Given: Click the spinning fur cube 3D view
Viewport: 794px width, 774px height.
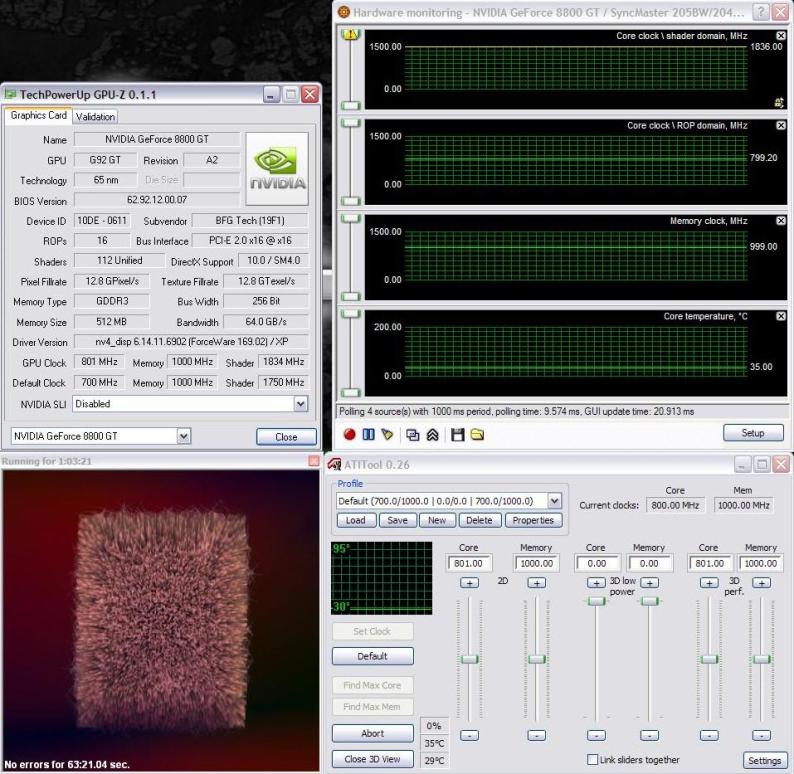Looking at the screenshot, I should [161, 620].
